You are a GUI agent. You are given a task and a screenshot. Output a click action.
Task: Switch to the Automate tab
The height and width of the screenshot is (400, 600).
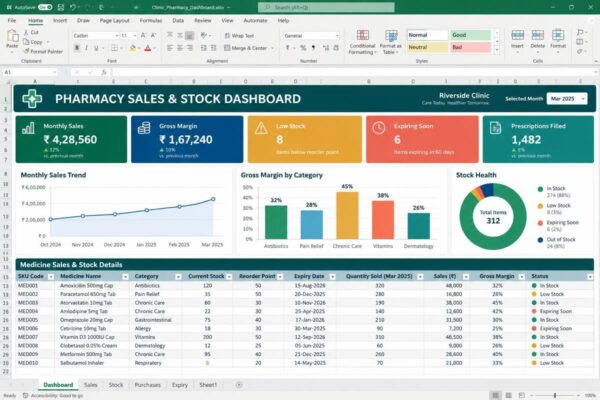point(255,21)
